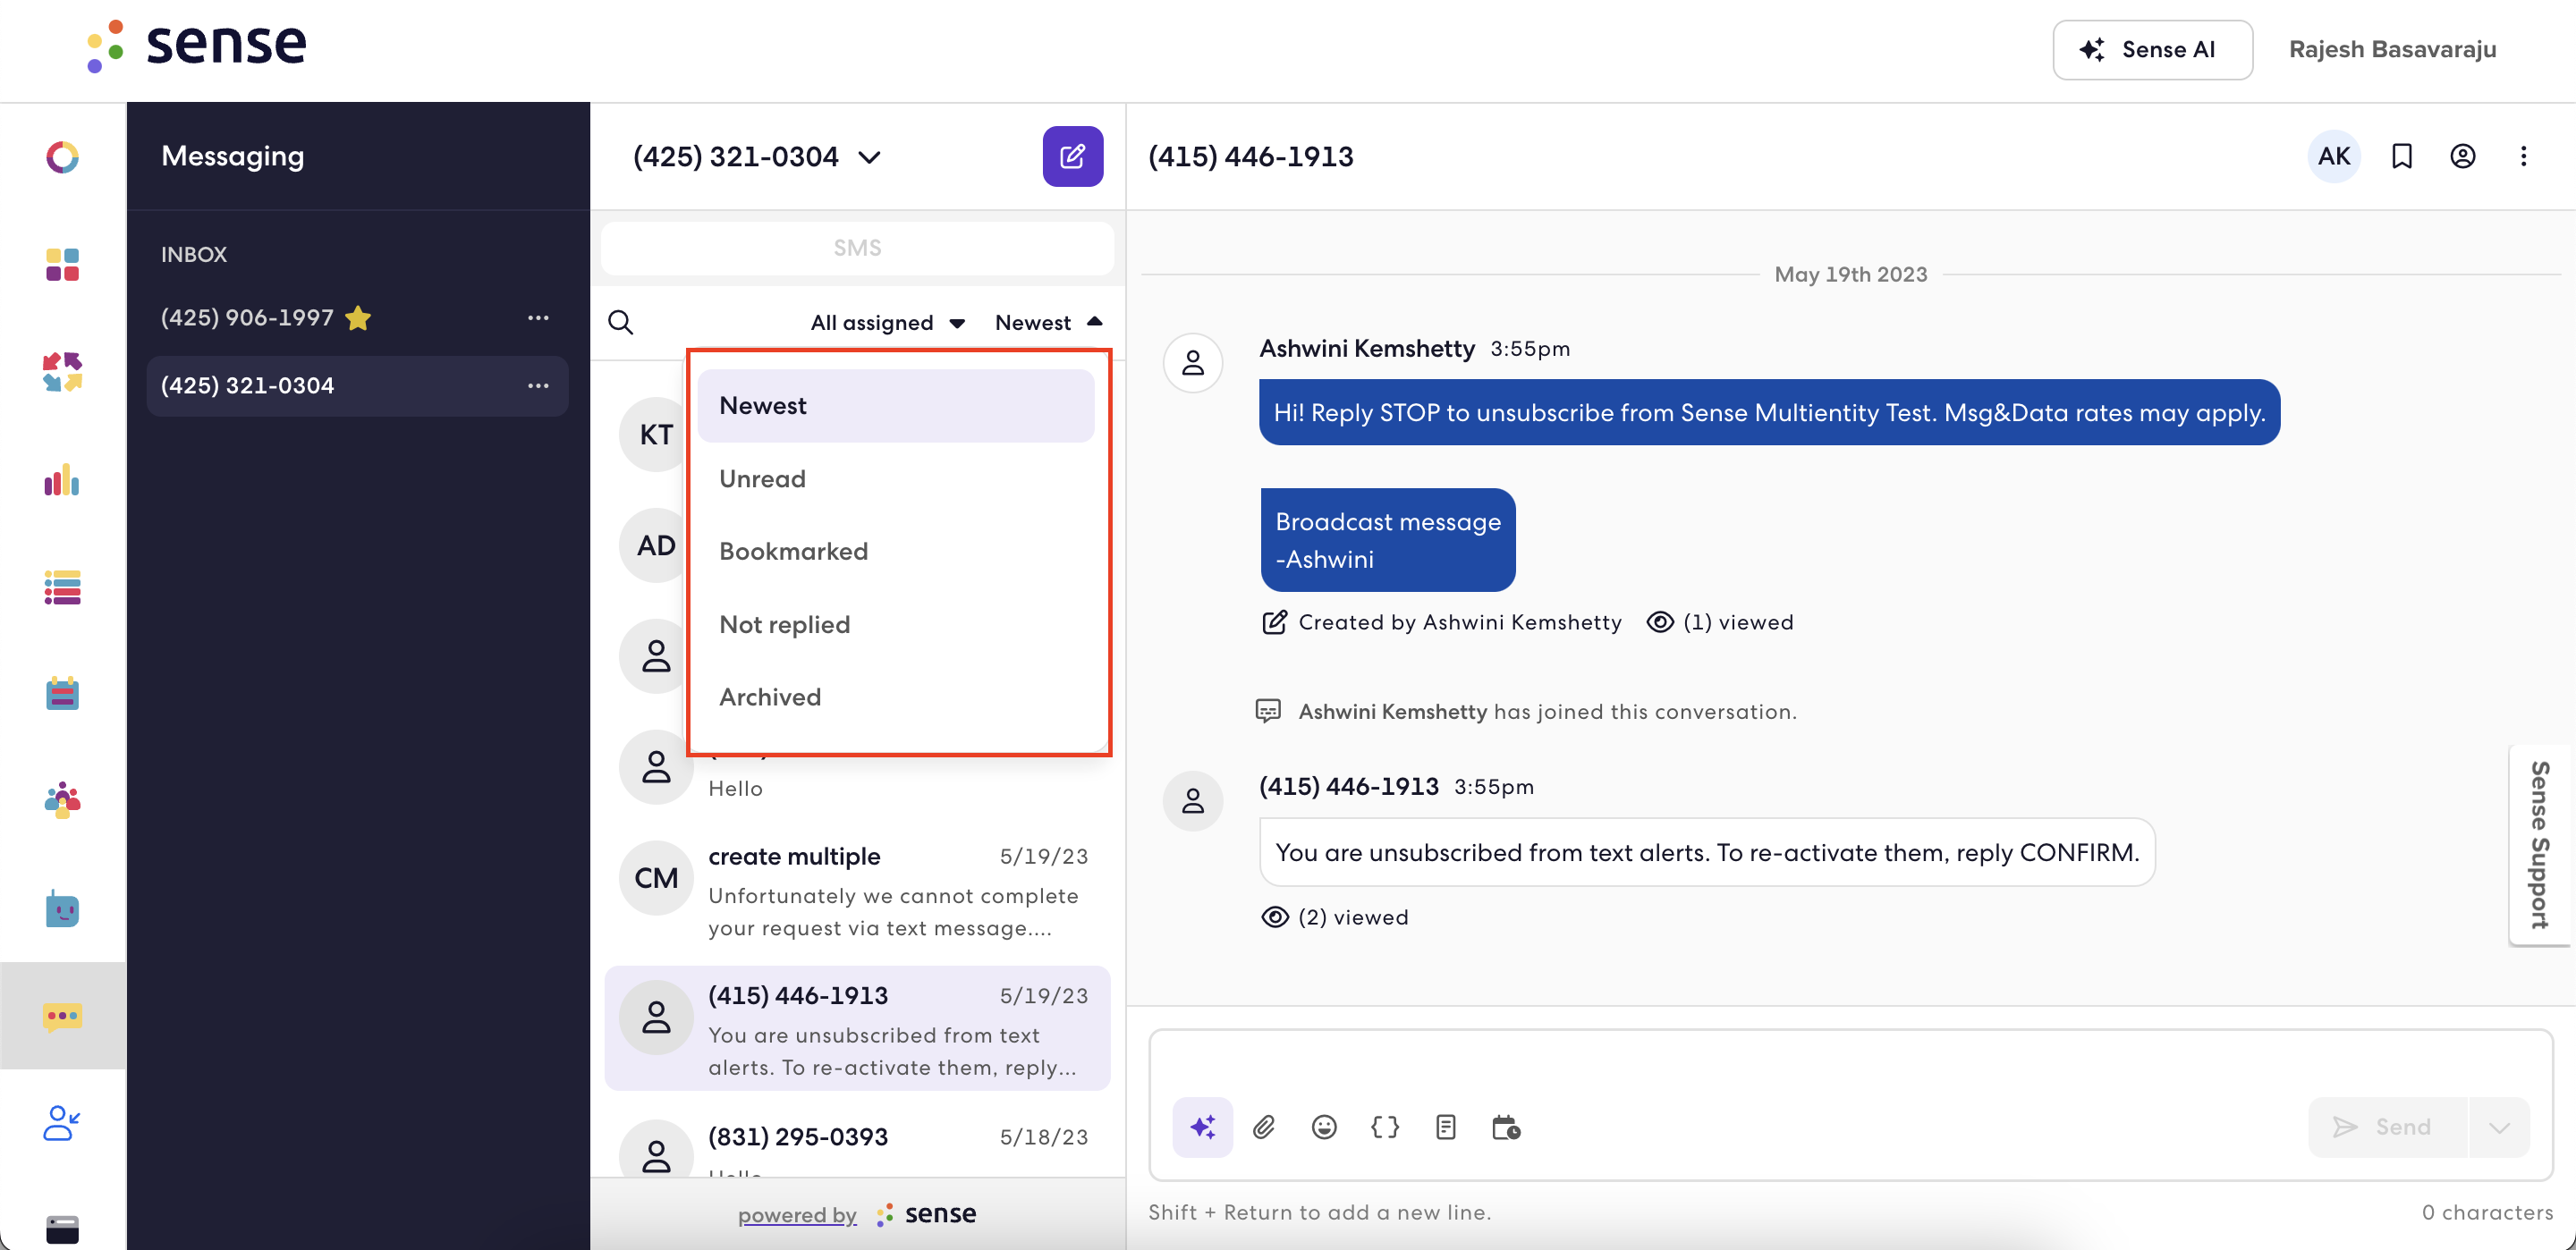The height and width of the screenshot is (1250, 2576).
Task: Open the (831) 295-0393 conversation
Action: 857,1146
